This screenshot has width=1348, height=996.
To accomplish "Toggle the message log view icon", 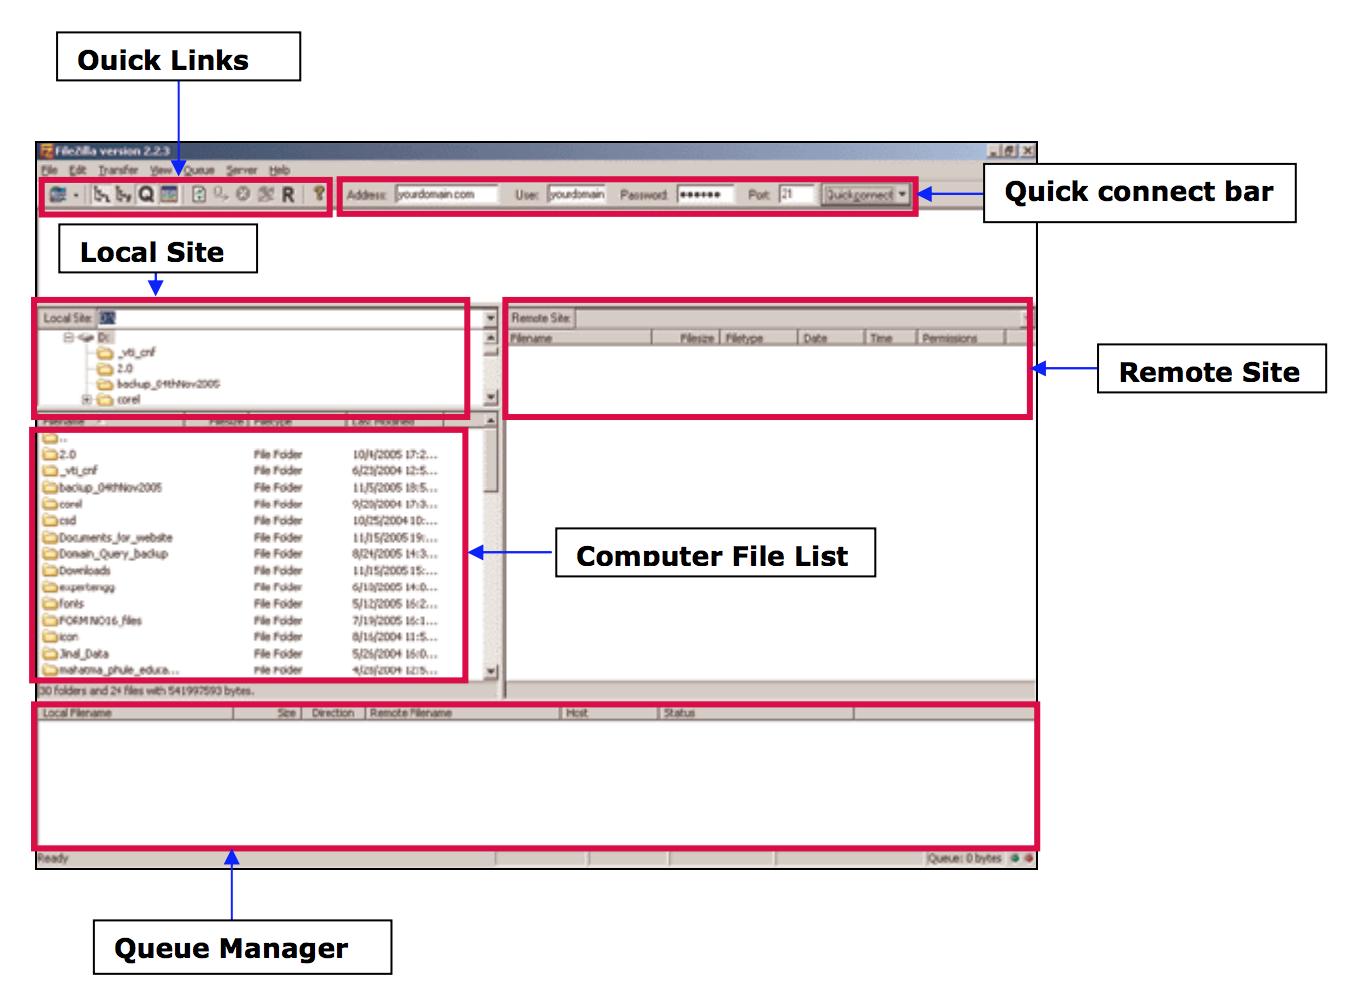I will tap(169, 194).
